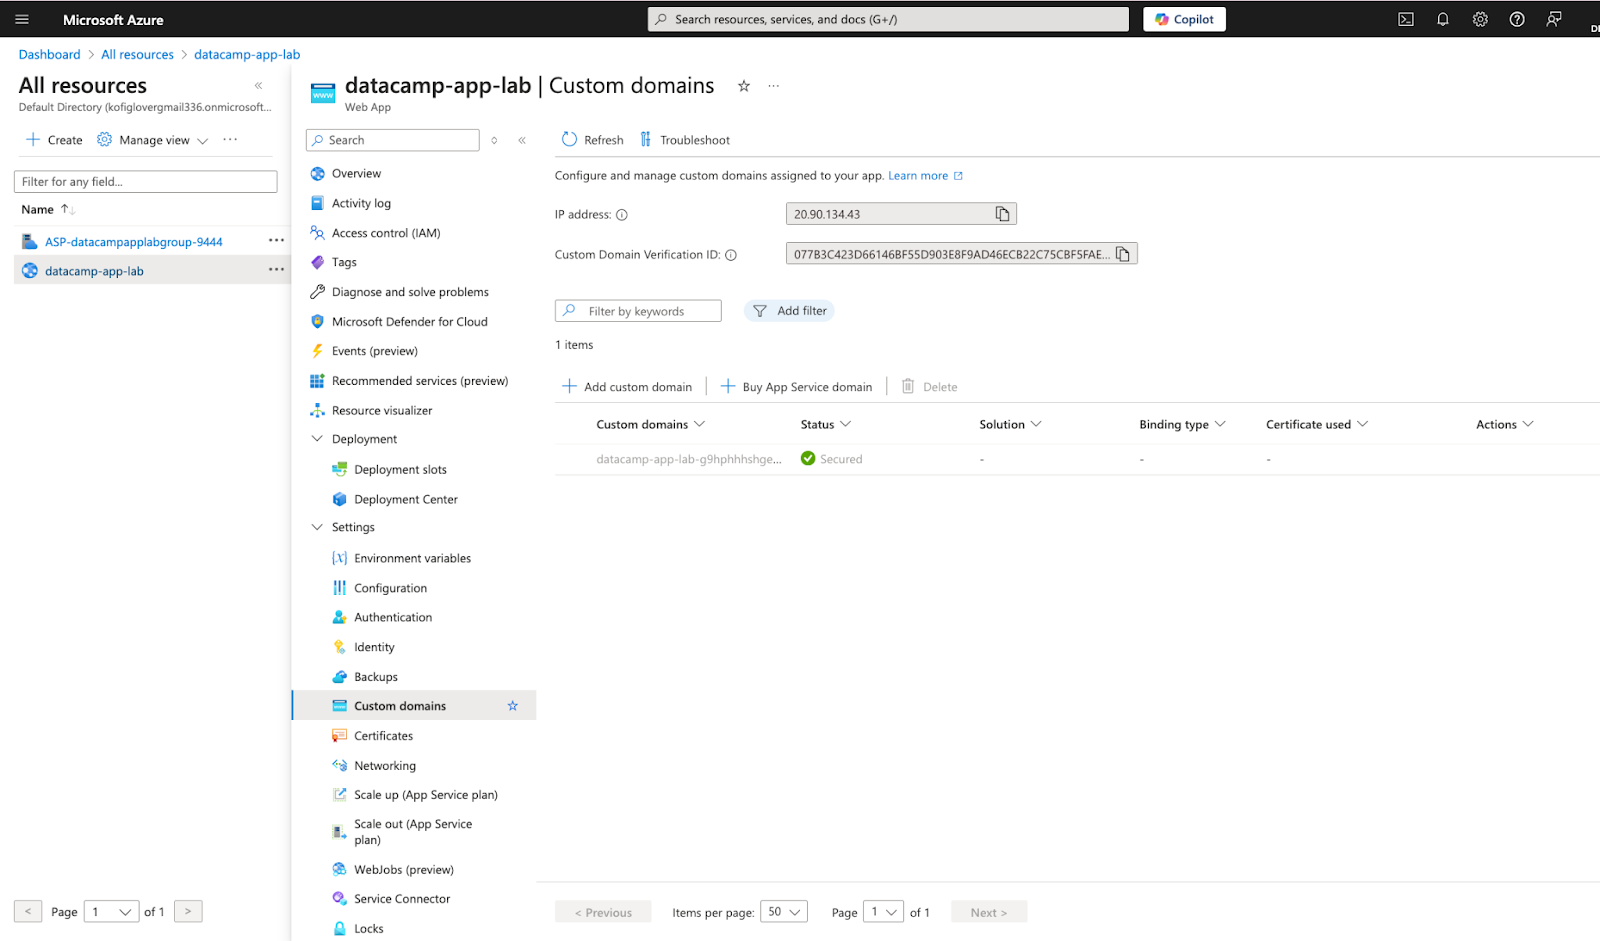The height and width of the screenshot is (941, 1600).
Task: Focus the Filter by keywords box
Action: click(638, 311)
